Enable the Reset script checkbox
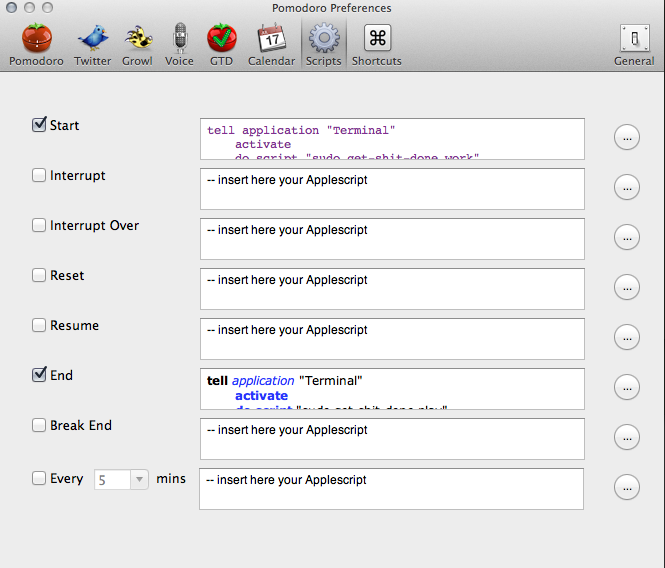This screenshot has width=665, height=568. 39,275
